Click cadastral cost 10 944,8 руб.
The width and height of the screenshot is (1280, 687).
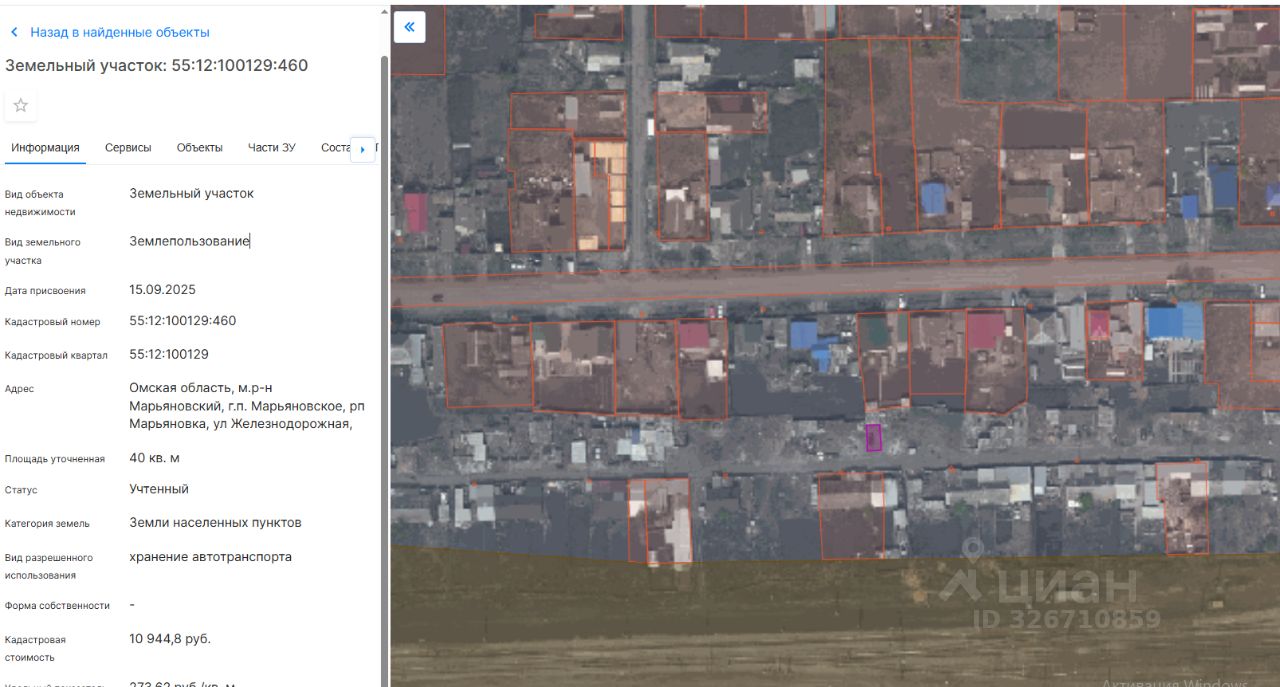click(x=170, y=638)
